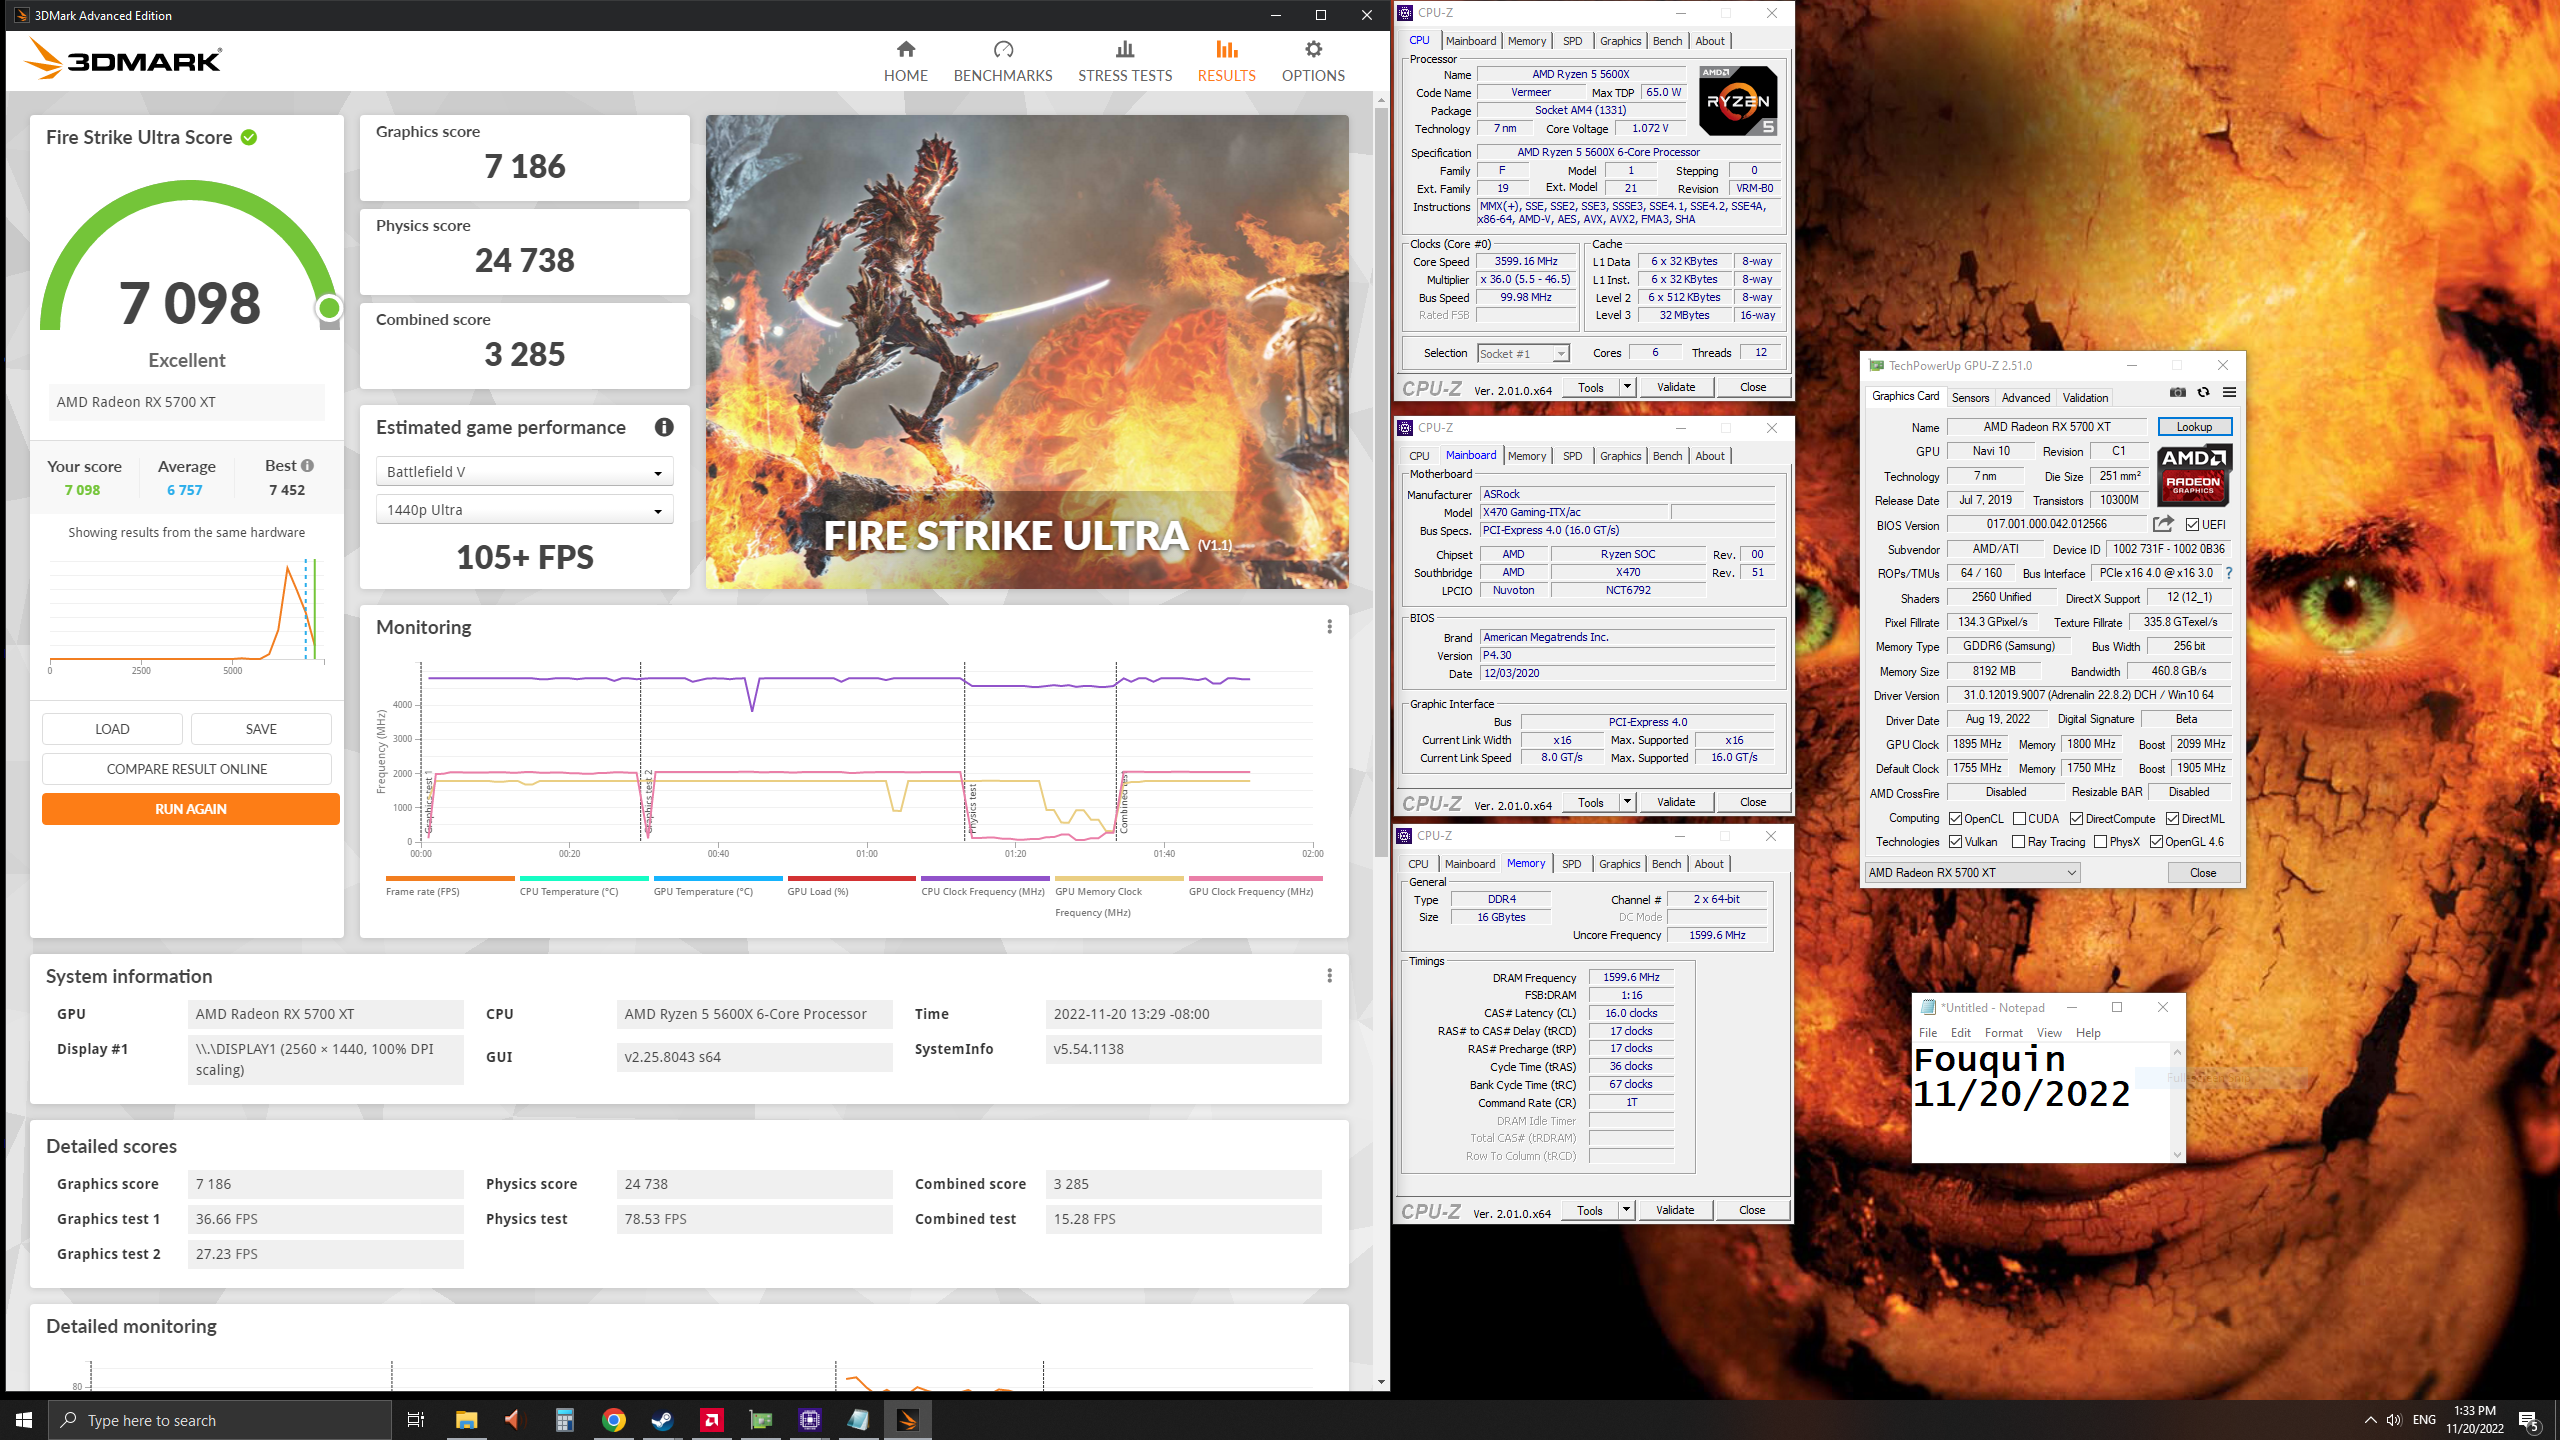Viewport: 2560px width, 1440px height.
Task: Expand the Tools dropdown arrow in Memory CPU-Z window
Action: click(1626, 1210)
